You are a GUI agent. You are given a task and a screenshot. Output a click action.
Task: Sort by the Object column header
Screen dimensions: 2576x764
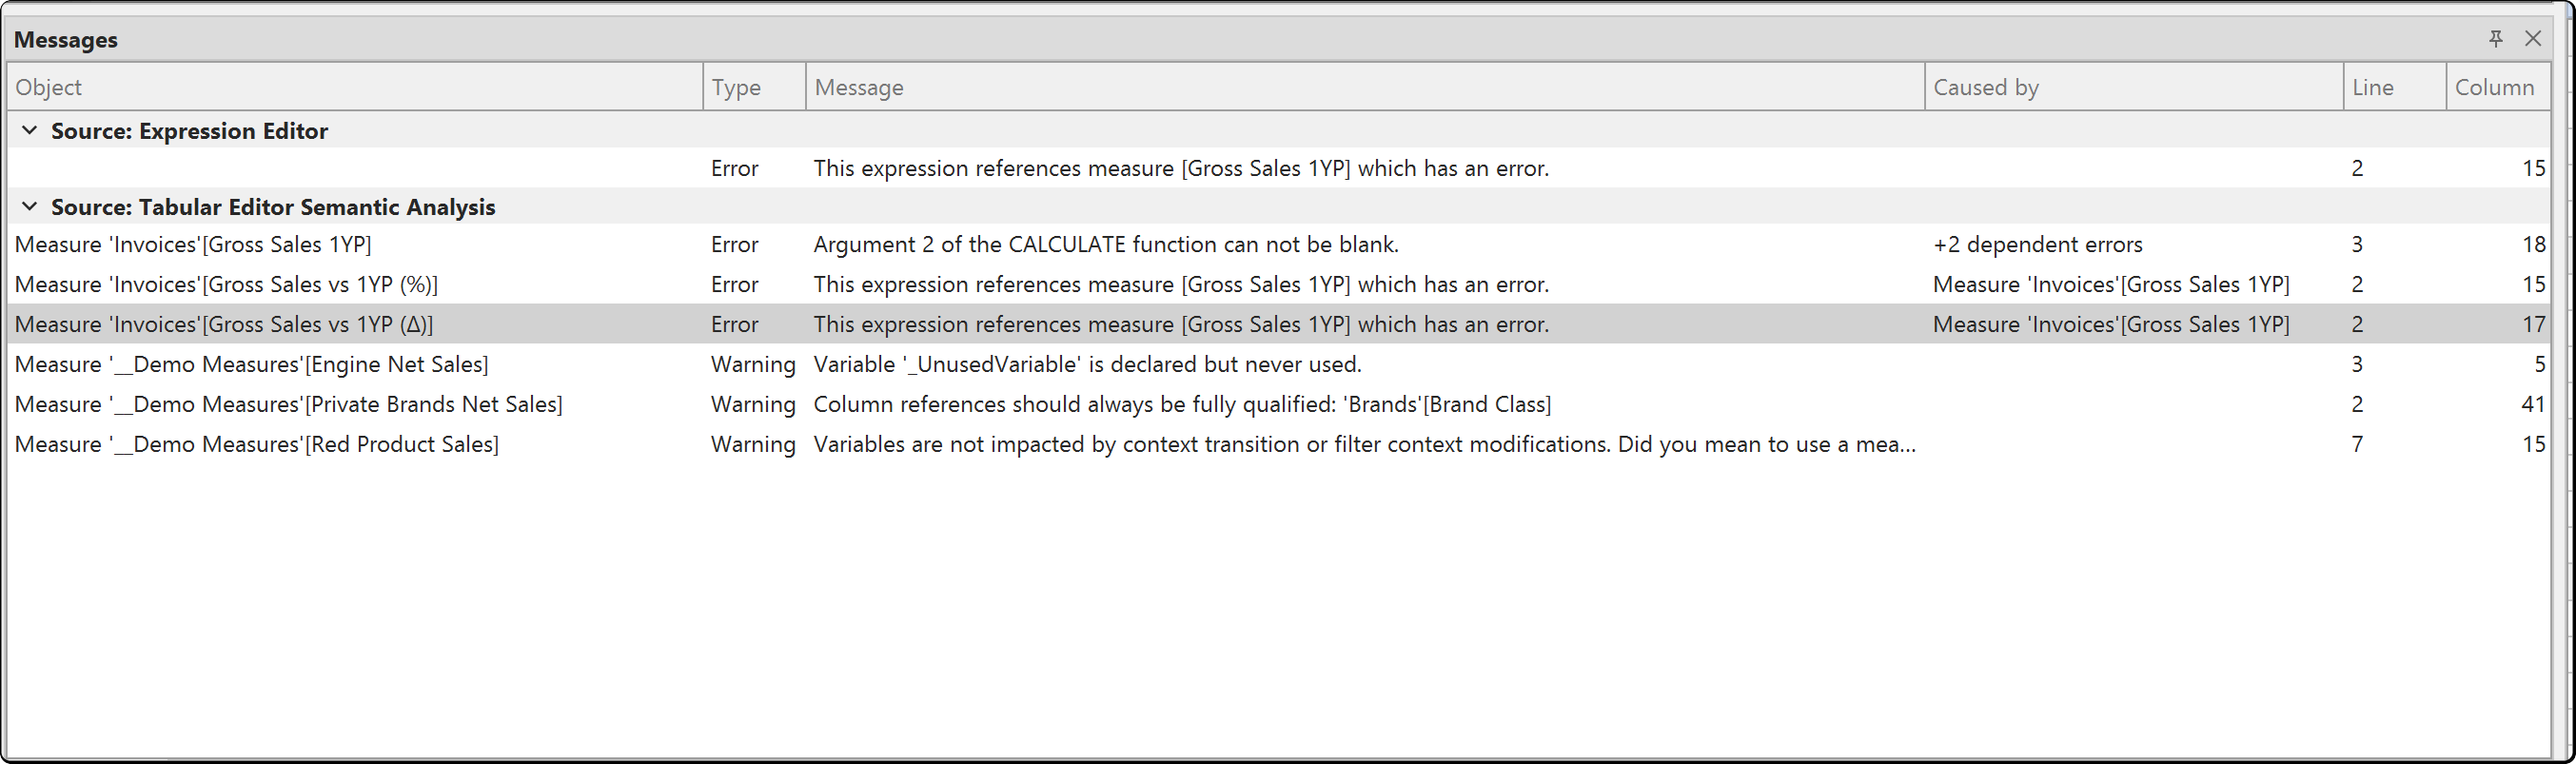[355, 87]
